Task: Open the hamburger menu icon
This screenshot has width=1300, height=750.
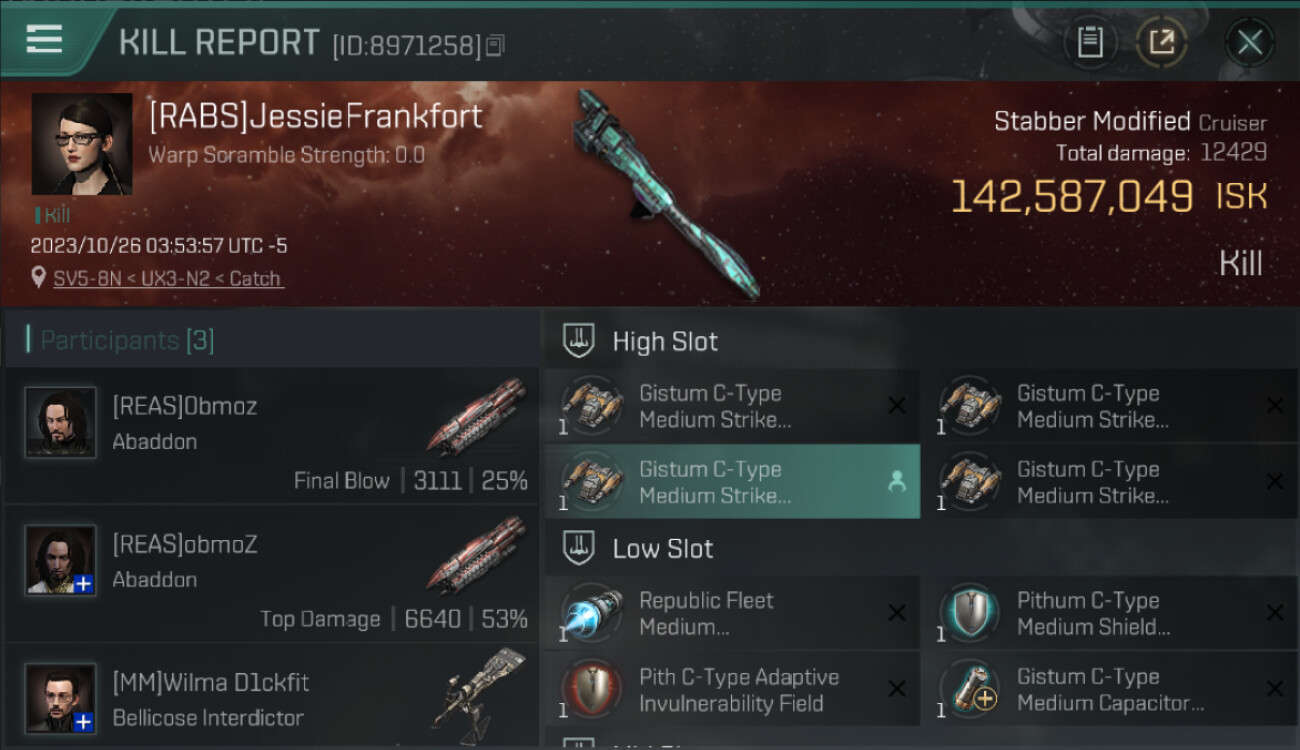Action: point(44,39)
